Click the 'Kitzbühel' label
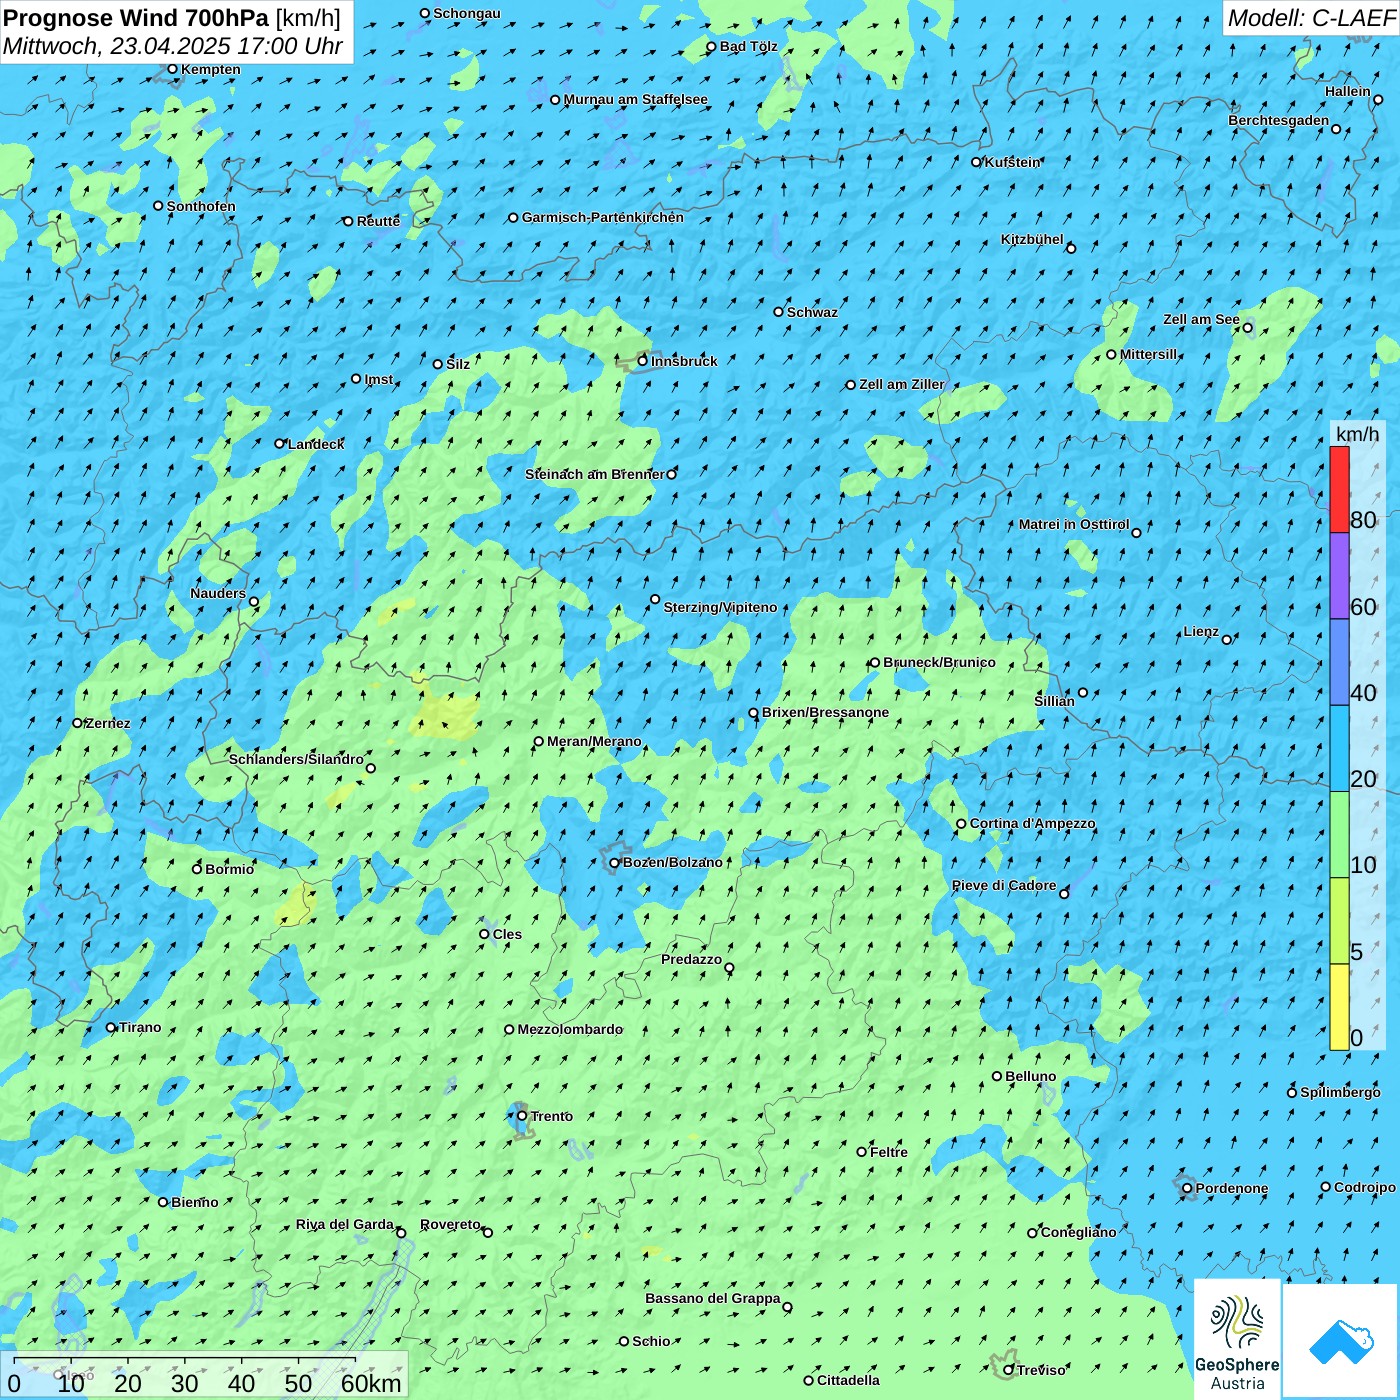Screen dimensions: 1400x1400 [x=1032, y=239]
